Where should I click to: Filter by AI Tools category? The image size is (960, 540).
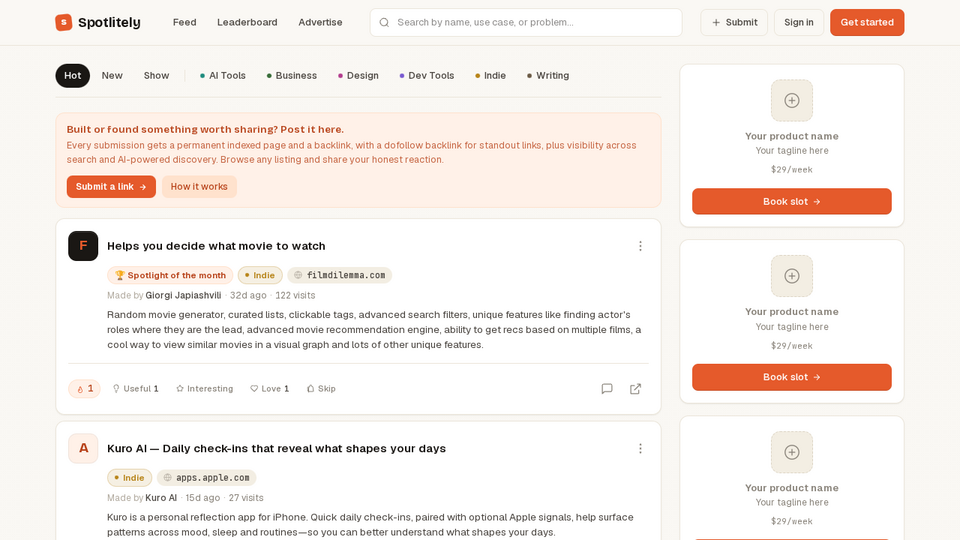[x=223, y=76]
